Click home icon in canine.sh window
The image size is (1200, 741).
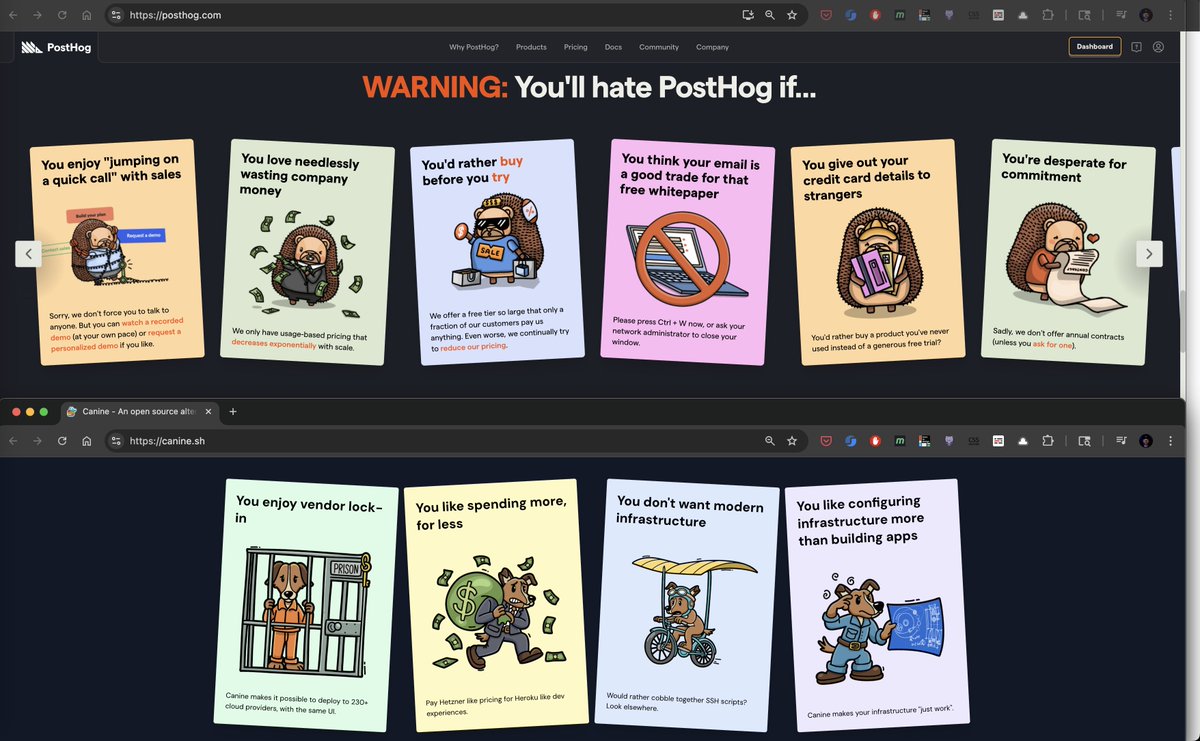(86, 440)
